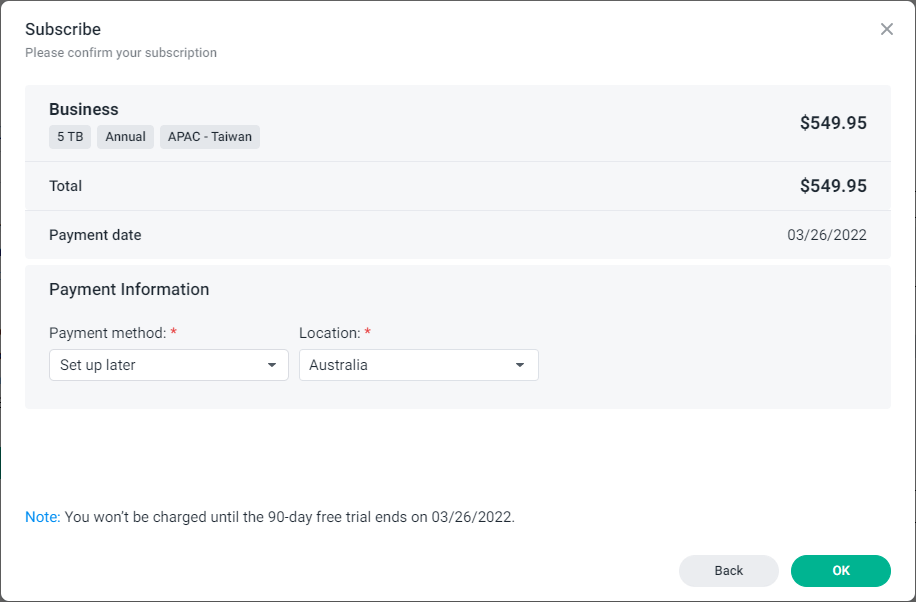Image resolution: width=916 pixels, height=602 pixels.
Task: Click the APAC - Taiwan region tag
Action: [x=210, y=137]
